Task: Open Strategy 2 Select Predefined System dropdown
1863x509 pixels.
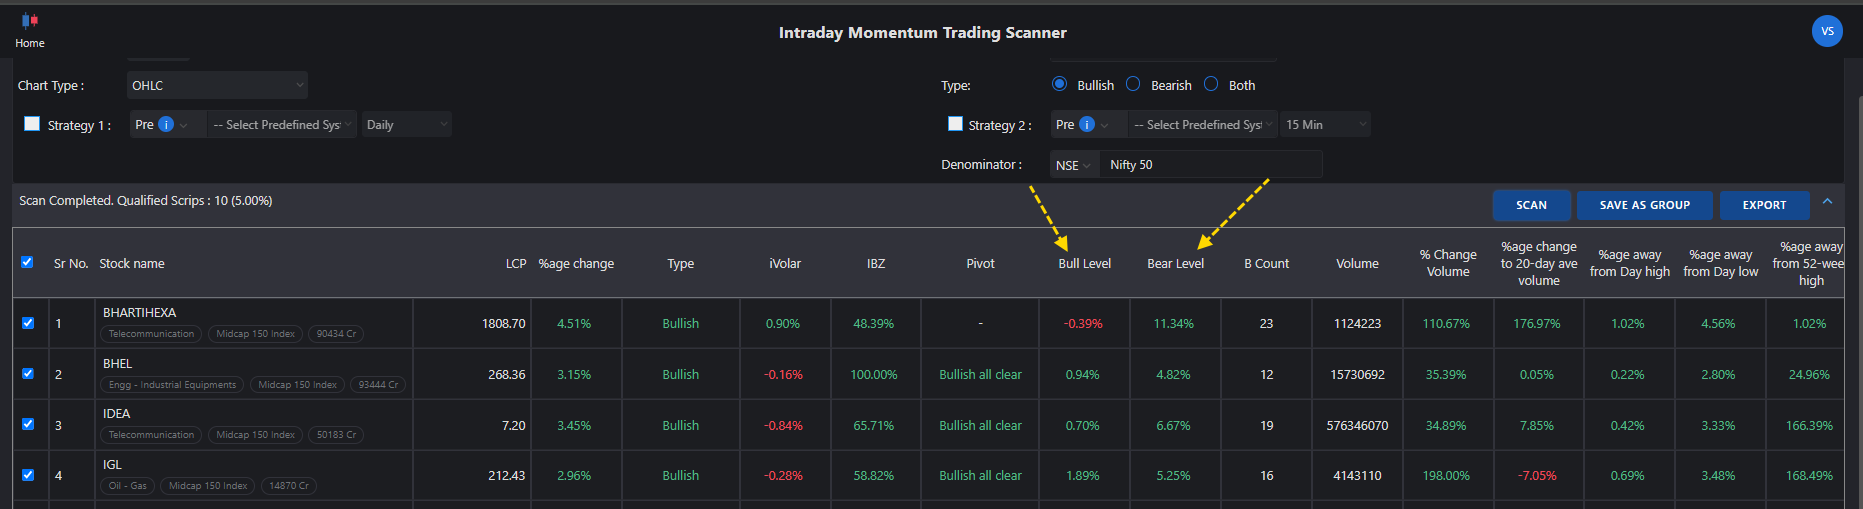Action: (1203, 124)
